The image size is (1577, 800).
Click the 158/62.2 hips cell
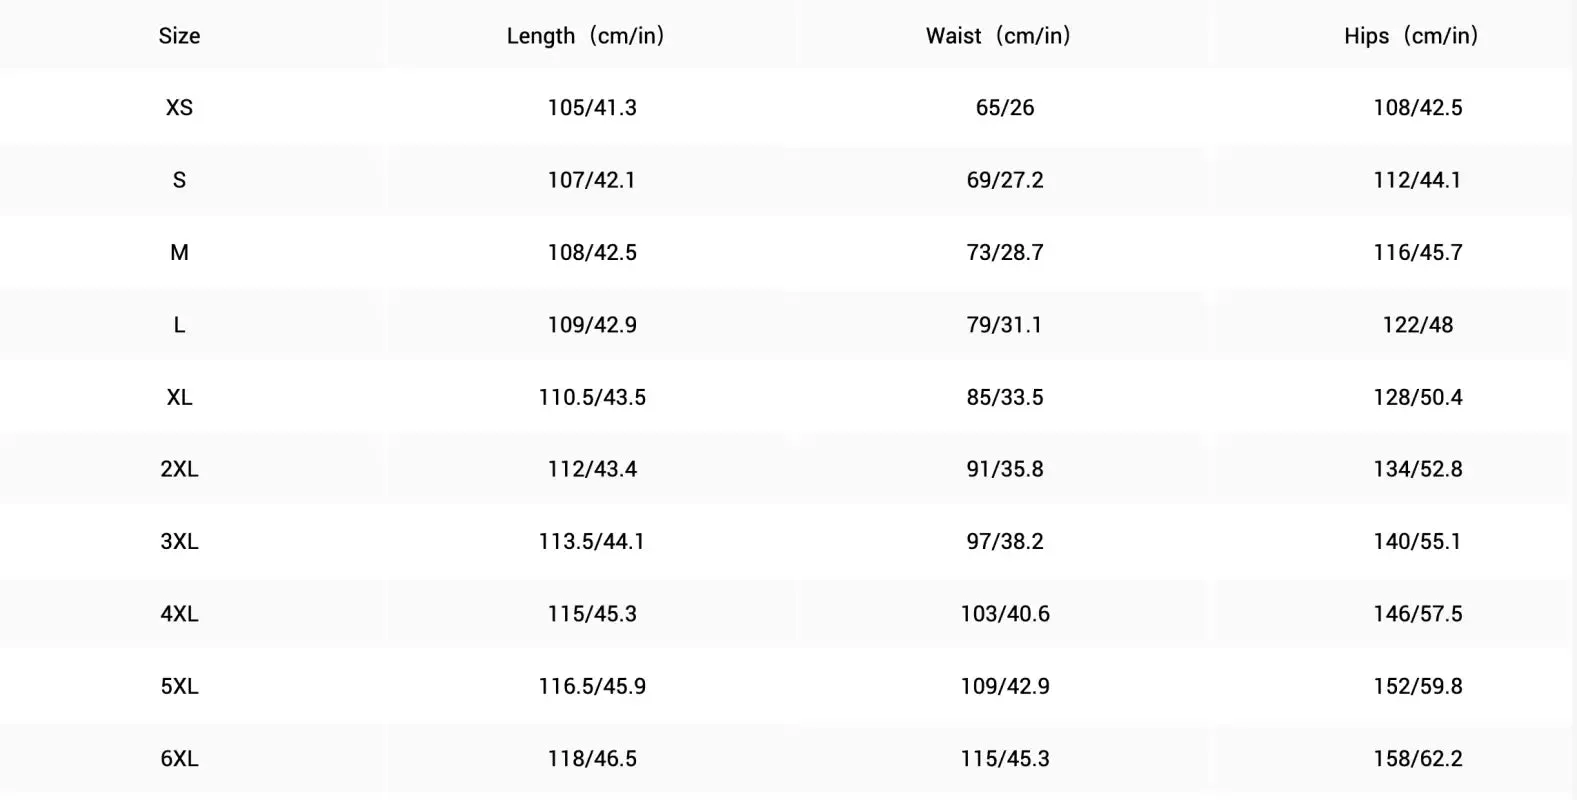click(1418, 758)
